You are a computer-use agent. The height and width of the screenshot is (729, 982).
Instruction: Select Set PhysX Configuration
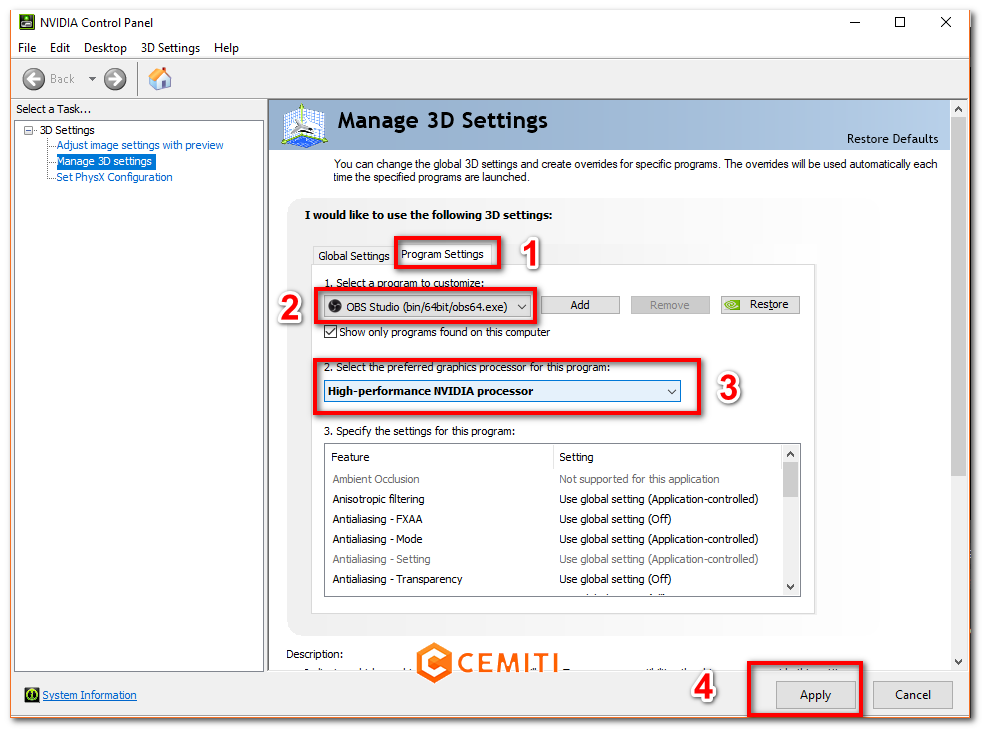pyautogui.click(x=114, y=177)
